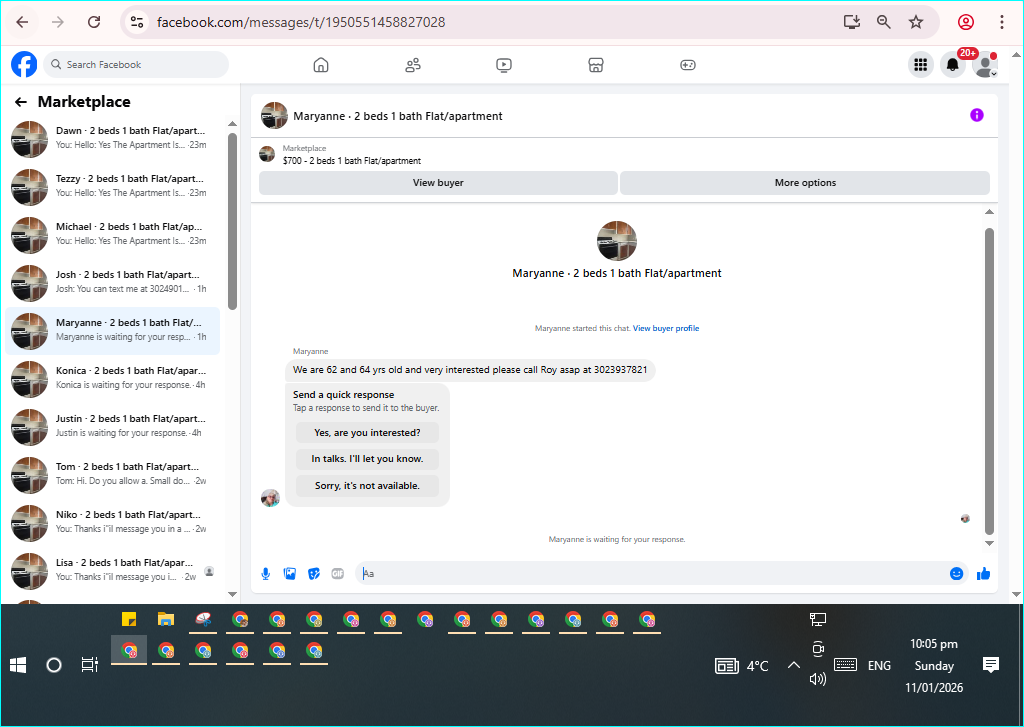The height and width of the screenshot is (727, 1024).
Task: Click Maryanne's listing thumbnail in chat center
Action: pyautogui.click(x=616, y=240)
